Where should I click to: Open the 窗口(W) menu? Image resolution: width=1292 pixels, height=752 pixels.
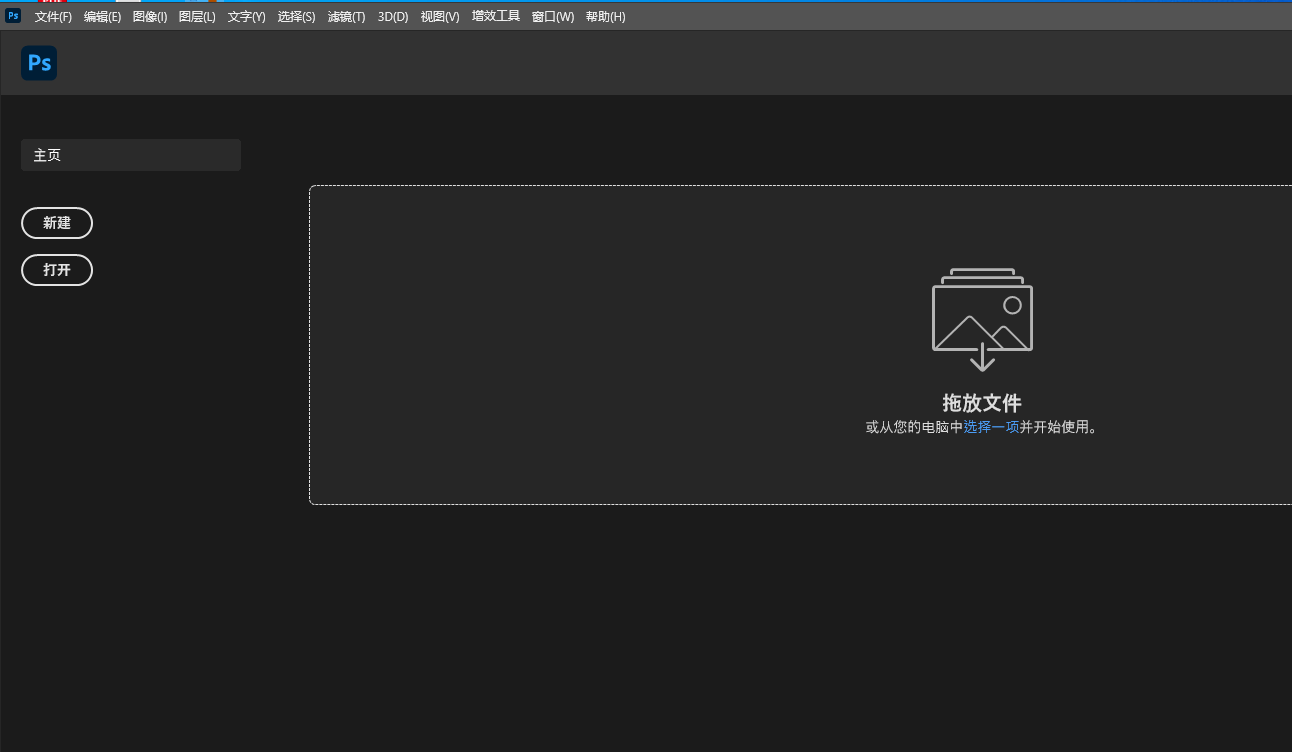tap(553, 17)
